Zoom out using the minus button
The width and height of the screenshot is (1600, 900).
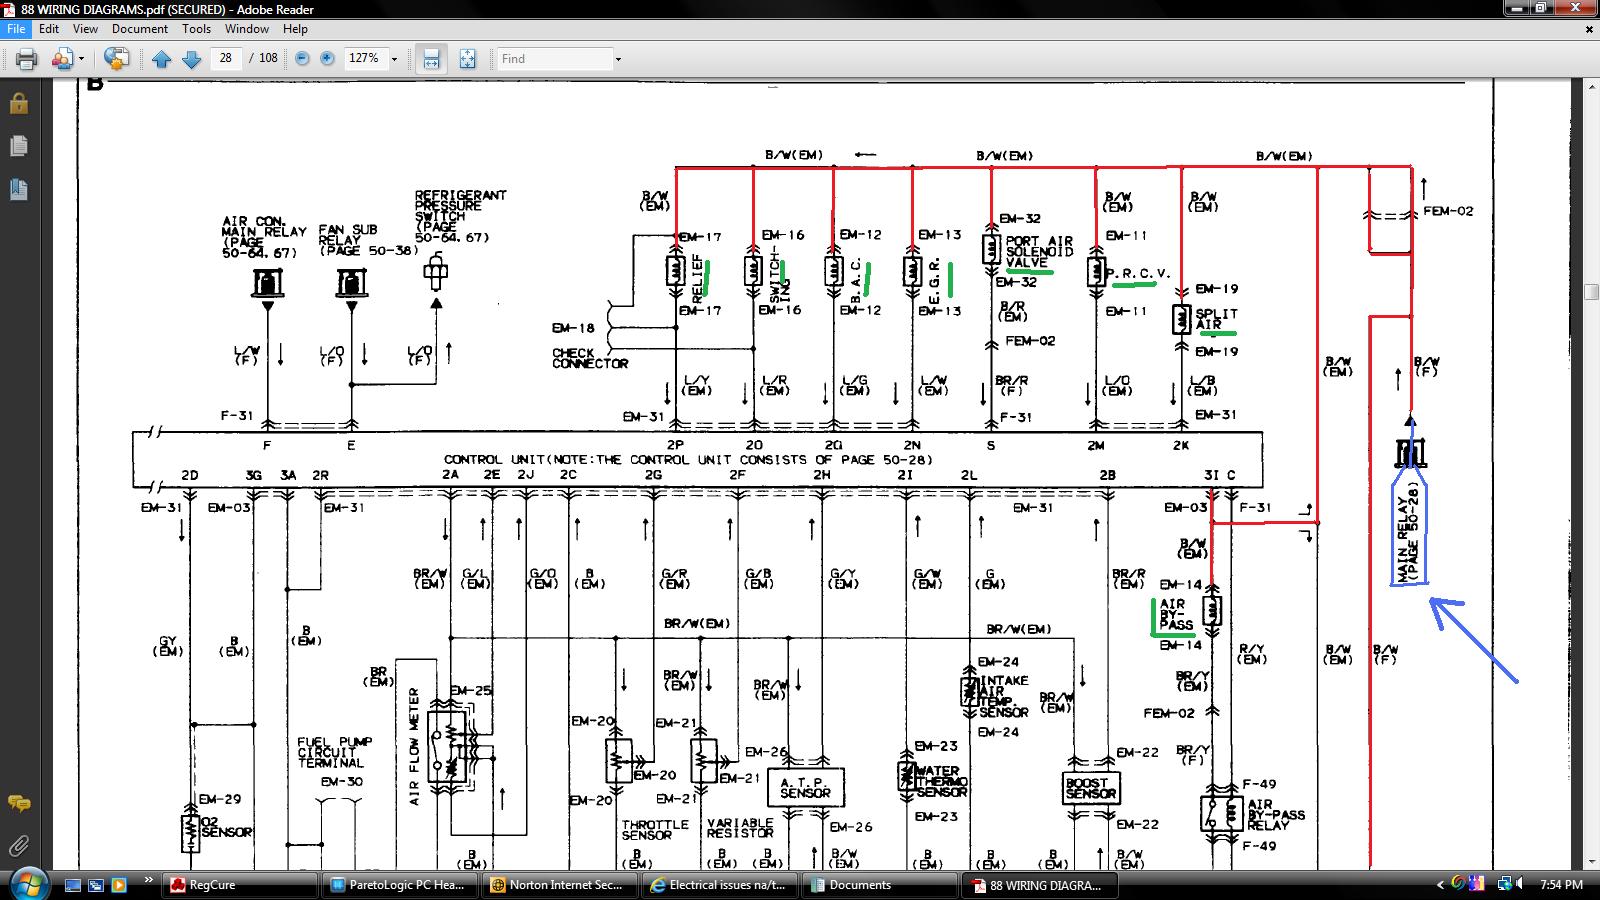(302, 59)
